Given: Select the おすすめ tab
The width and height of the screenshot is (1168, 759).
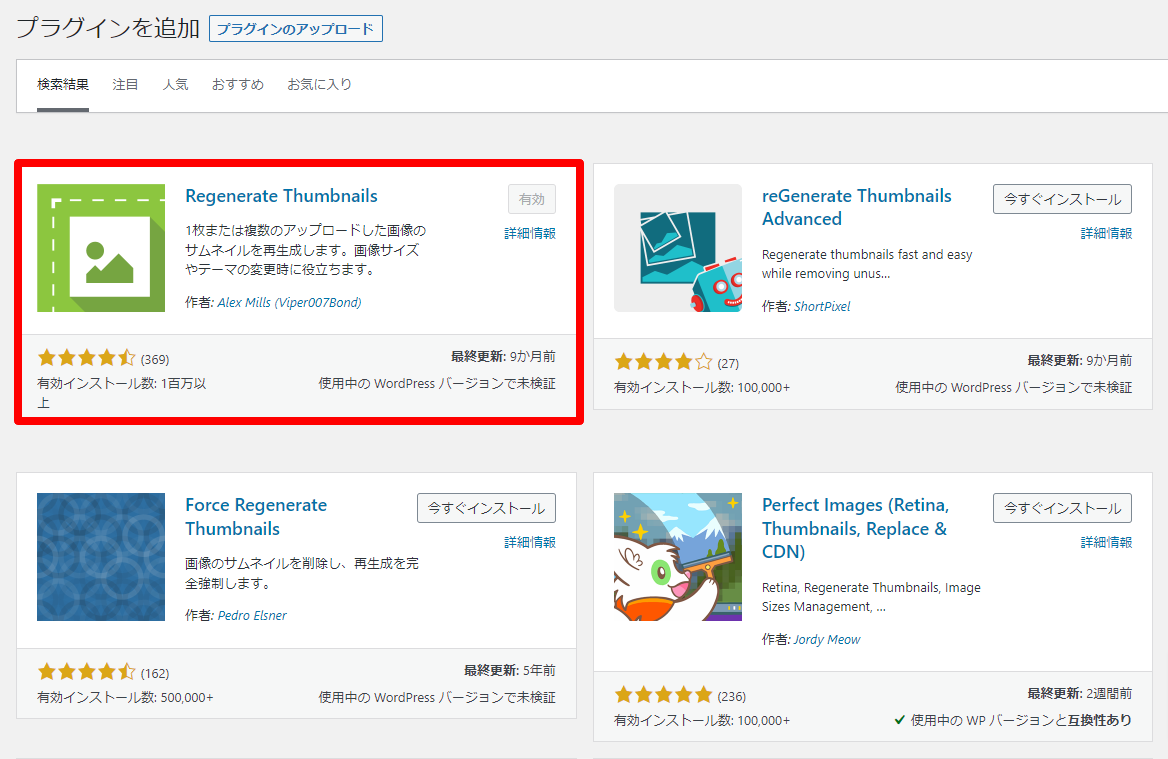Looking at the screenshot, I should click(x=238, y=85).
